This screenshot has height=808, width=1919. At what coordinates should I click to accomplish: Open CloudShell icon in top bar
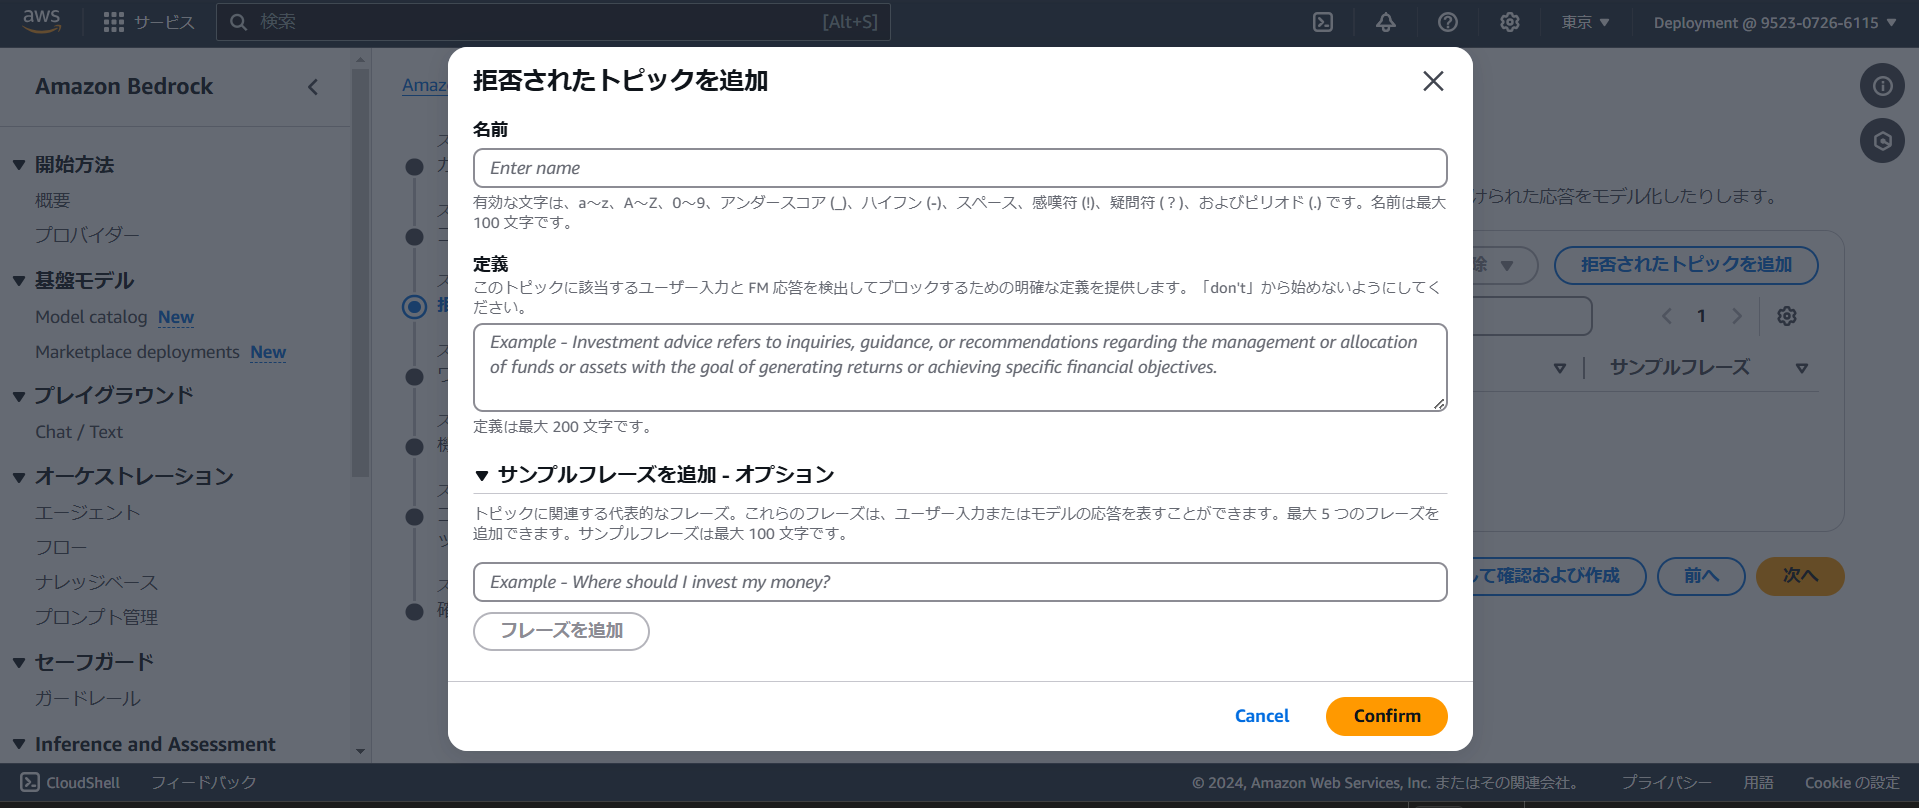pyautogui.click(x=1323, y=22)
